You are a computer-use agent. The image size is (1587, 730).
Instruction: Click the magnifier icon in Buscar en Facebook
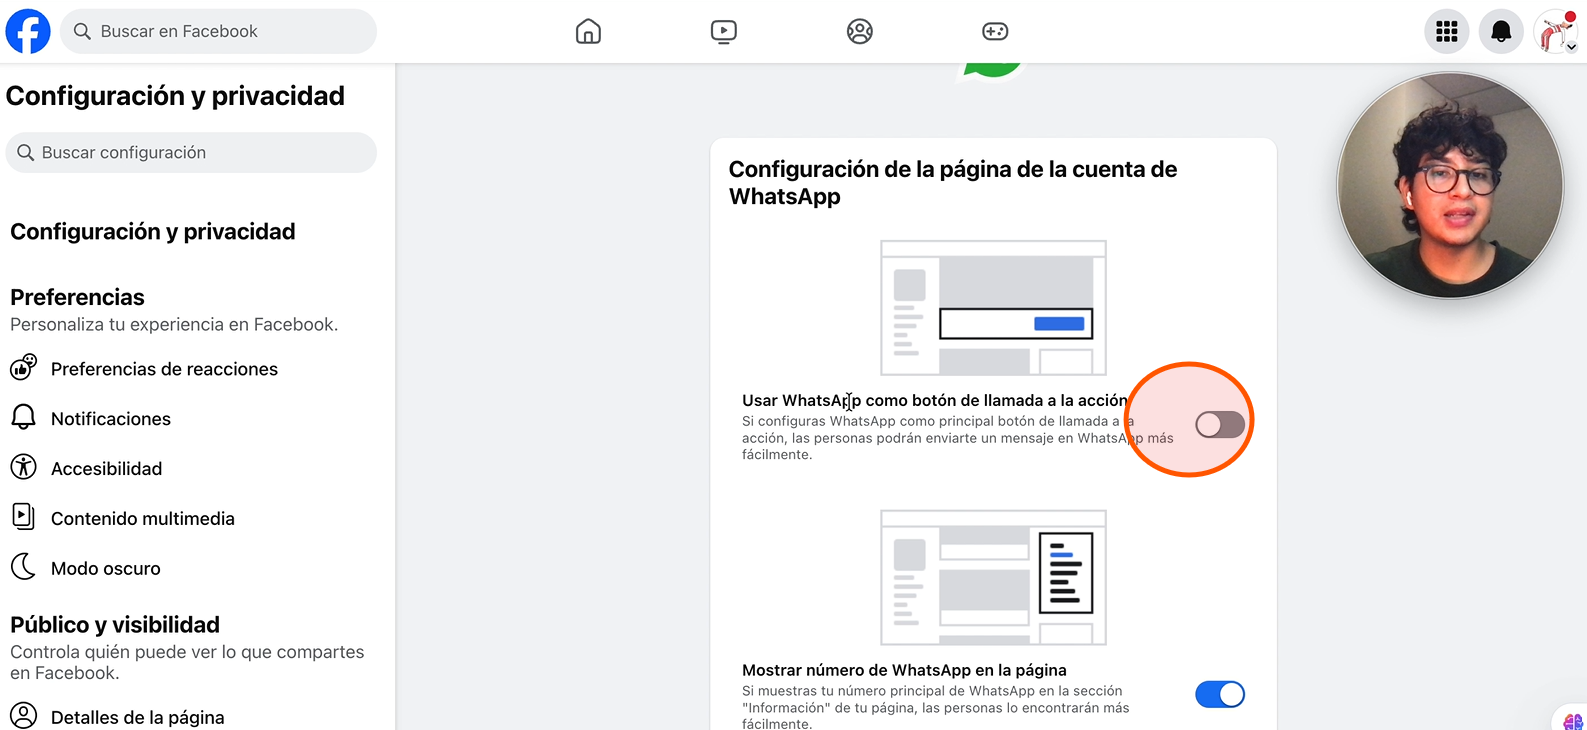82,31
